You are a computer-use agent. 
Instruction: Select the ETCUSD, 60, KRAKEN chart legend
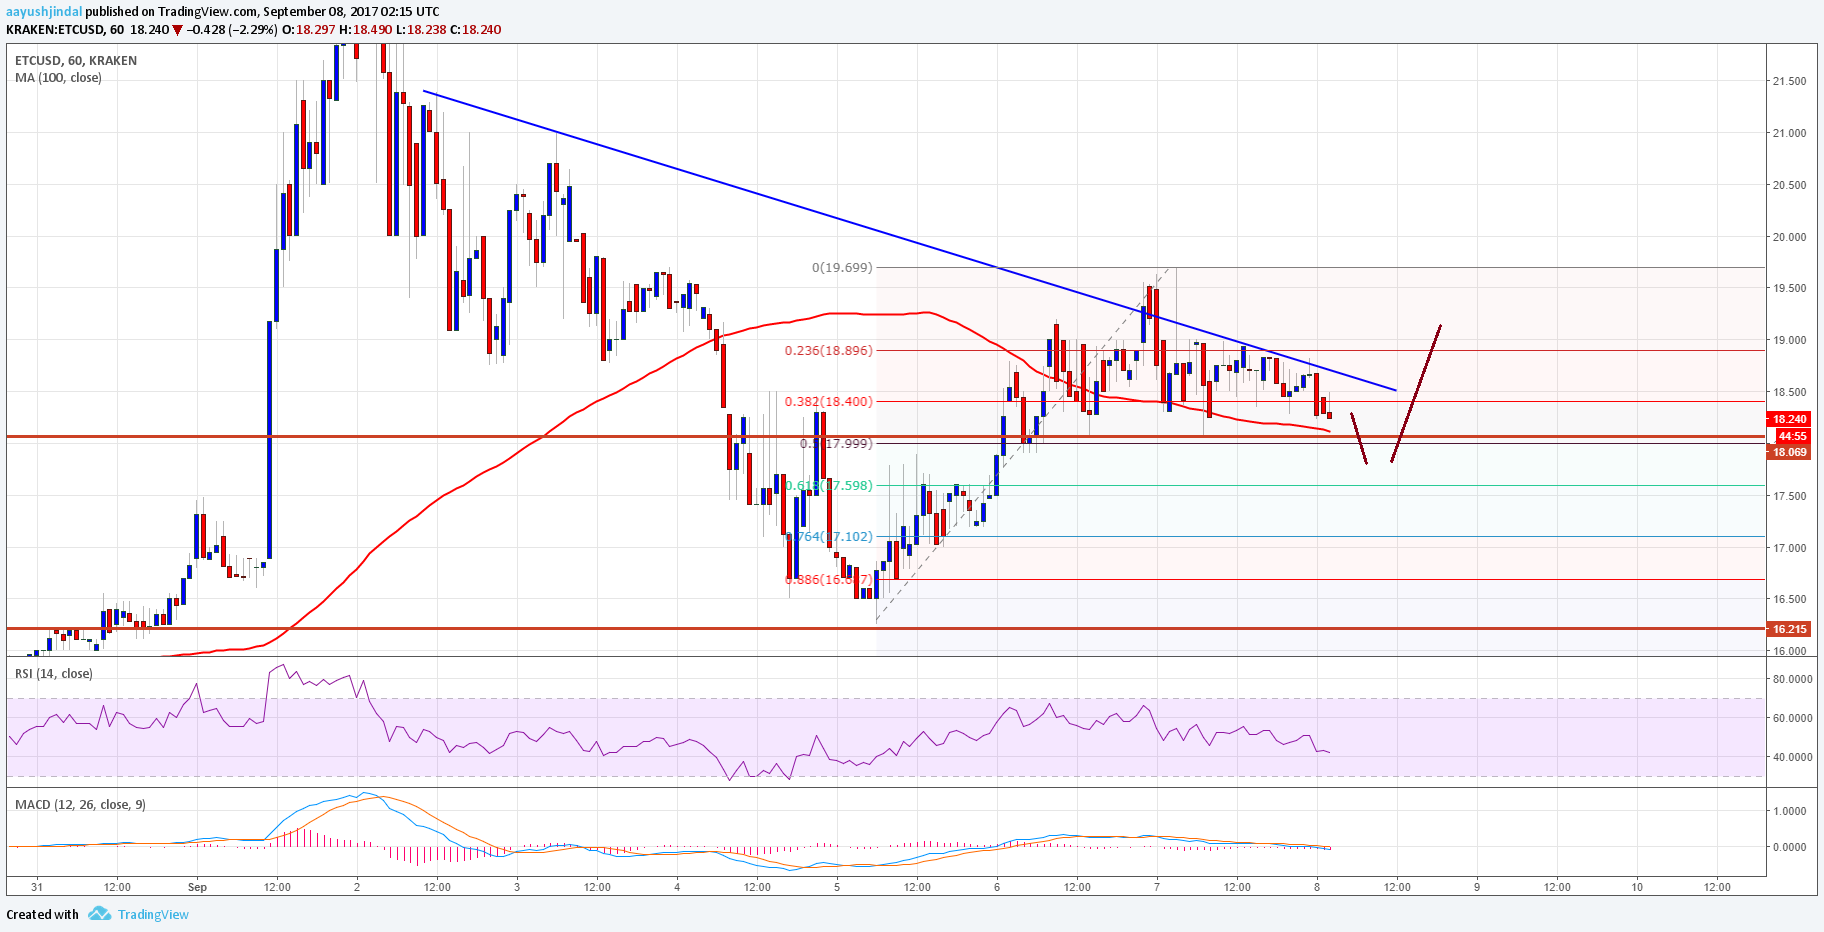(x=76, y=60)
